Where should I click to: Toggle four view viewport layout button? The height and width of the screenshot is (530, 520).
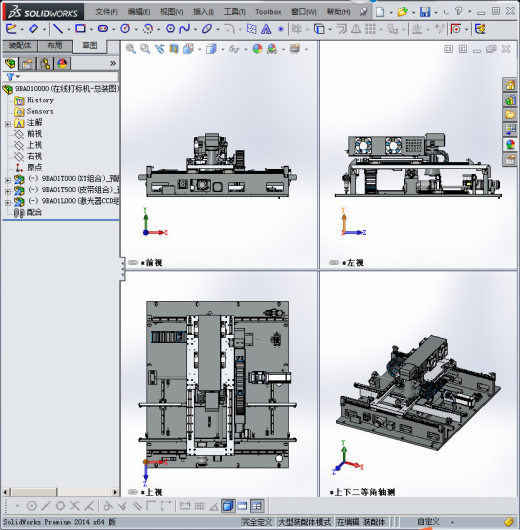coord(257,506)
